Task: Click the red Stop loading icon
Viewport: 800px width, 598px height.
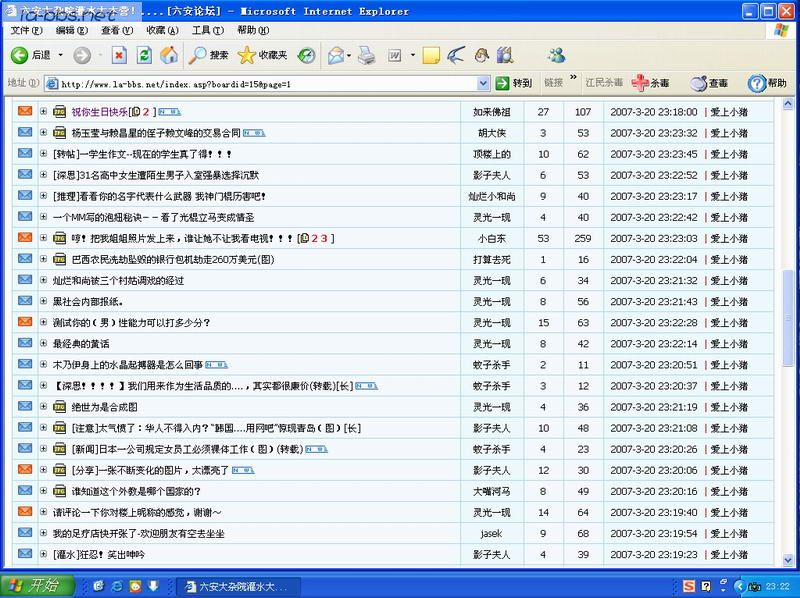Action: (119, 55)
